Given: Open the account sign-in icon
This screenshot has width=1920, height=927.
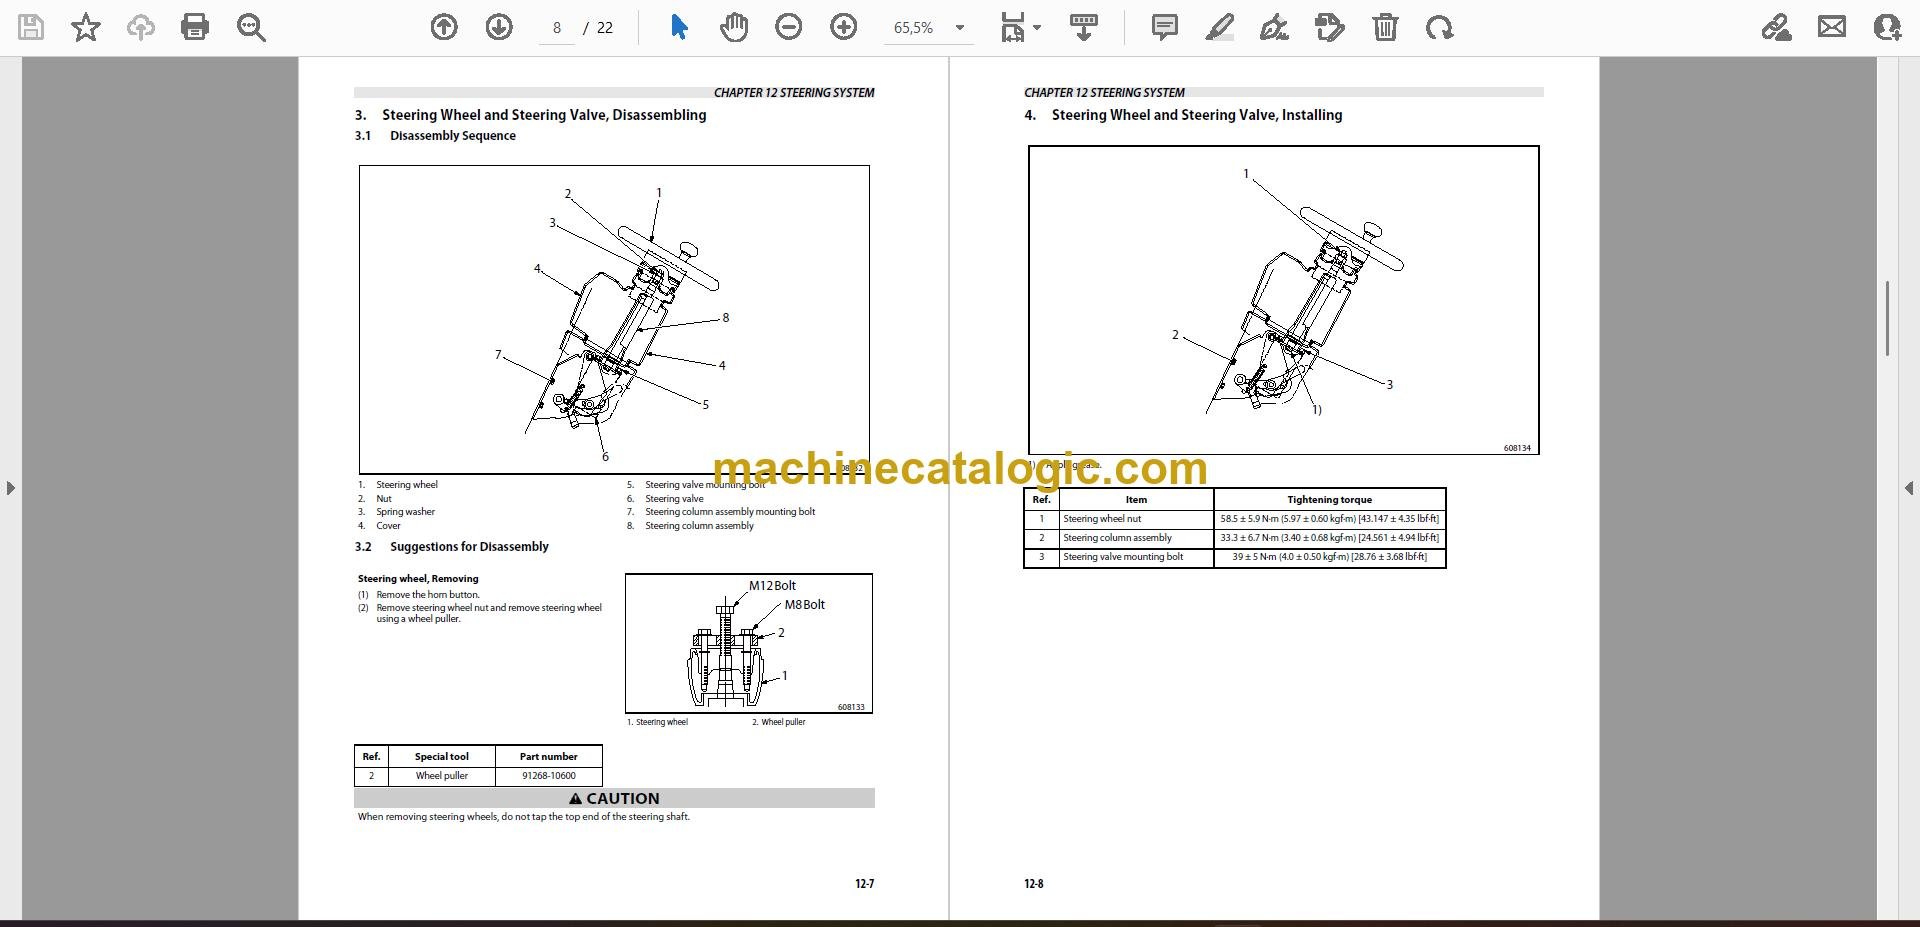Looking at the screenshot, I should click(1887, 27).
